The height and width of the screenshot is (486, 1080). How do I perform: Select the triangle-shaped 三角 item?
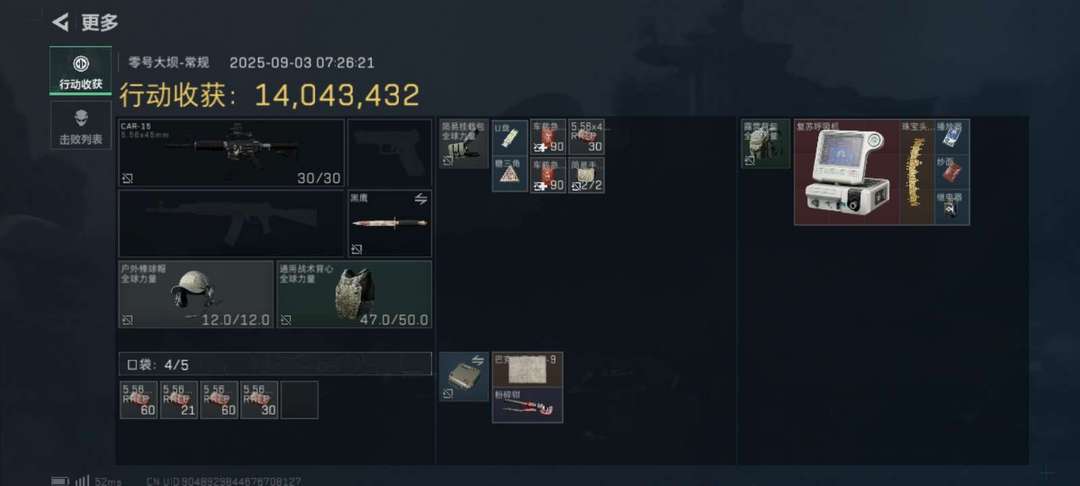(x=510, y=174)
